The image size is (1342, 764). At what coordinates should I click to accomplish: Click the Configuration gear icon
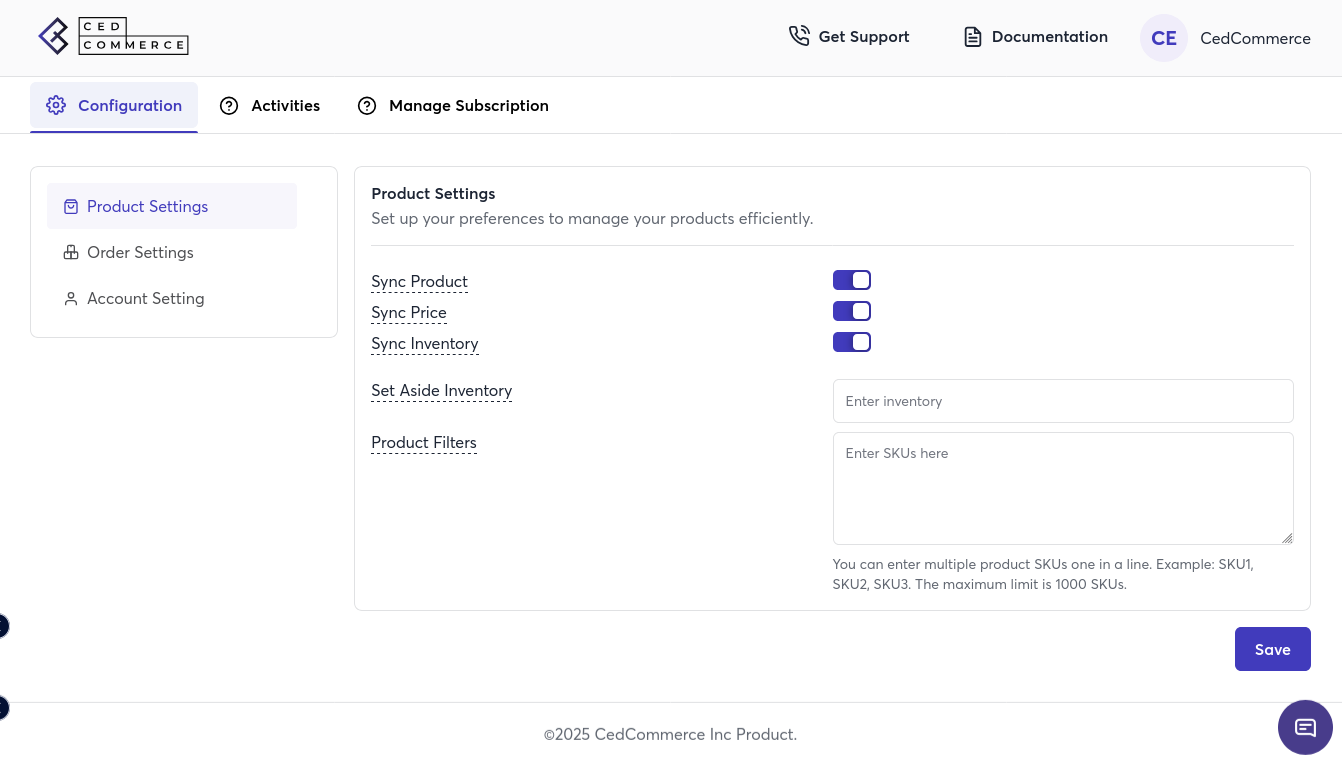coord(56,106)
